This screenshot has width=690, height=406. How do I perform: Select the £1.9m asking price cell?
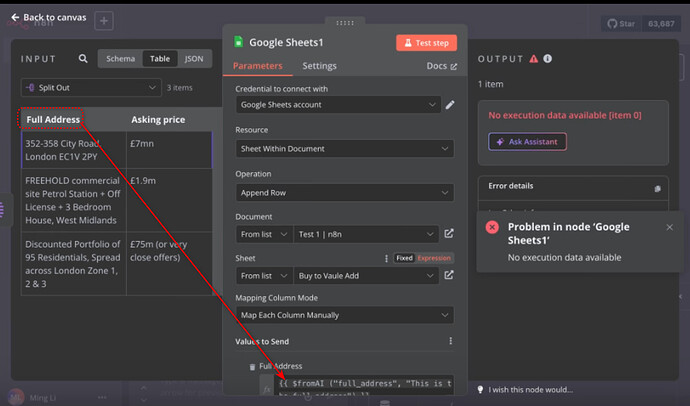tap(169, 201)
